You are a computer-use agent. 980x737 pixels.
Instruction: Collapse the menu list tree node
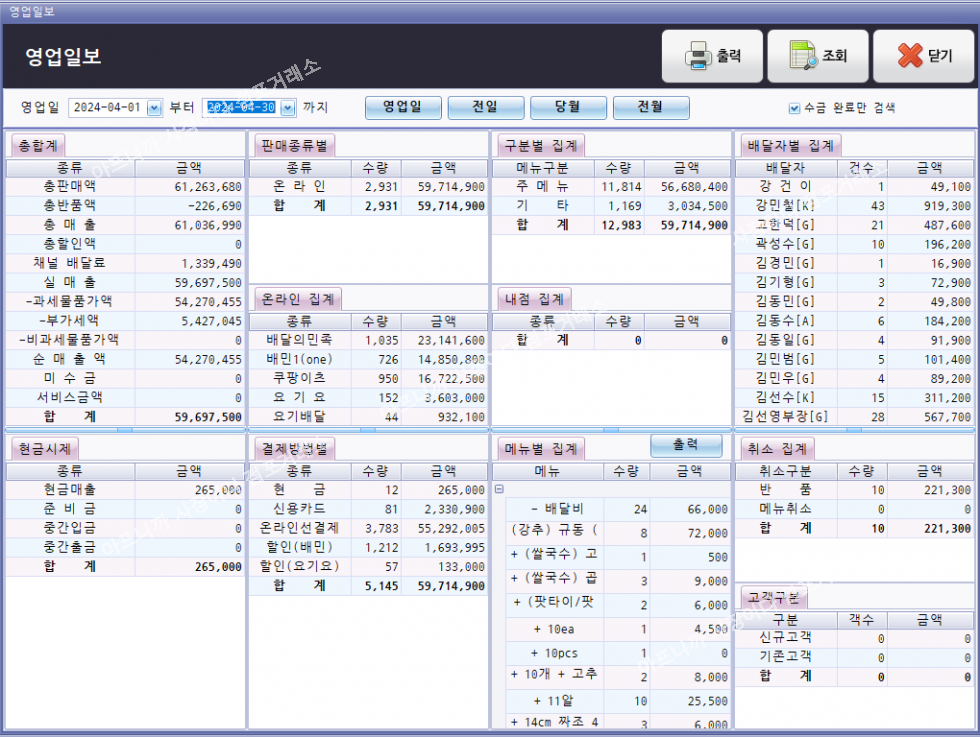point(498,489)
